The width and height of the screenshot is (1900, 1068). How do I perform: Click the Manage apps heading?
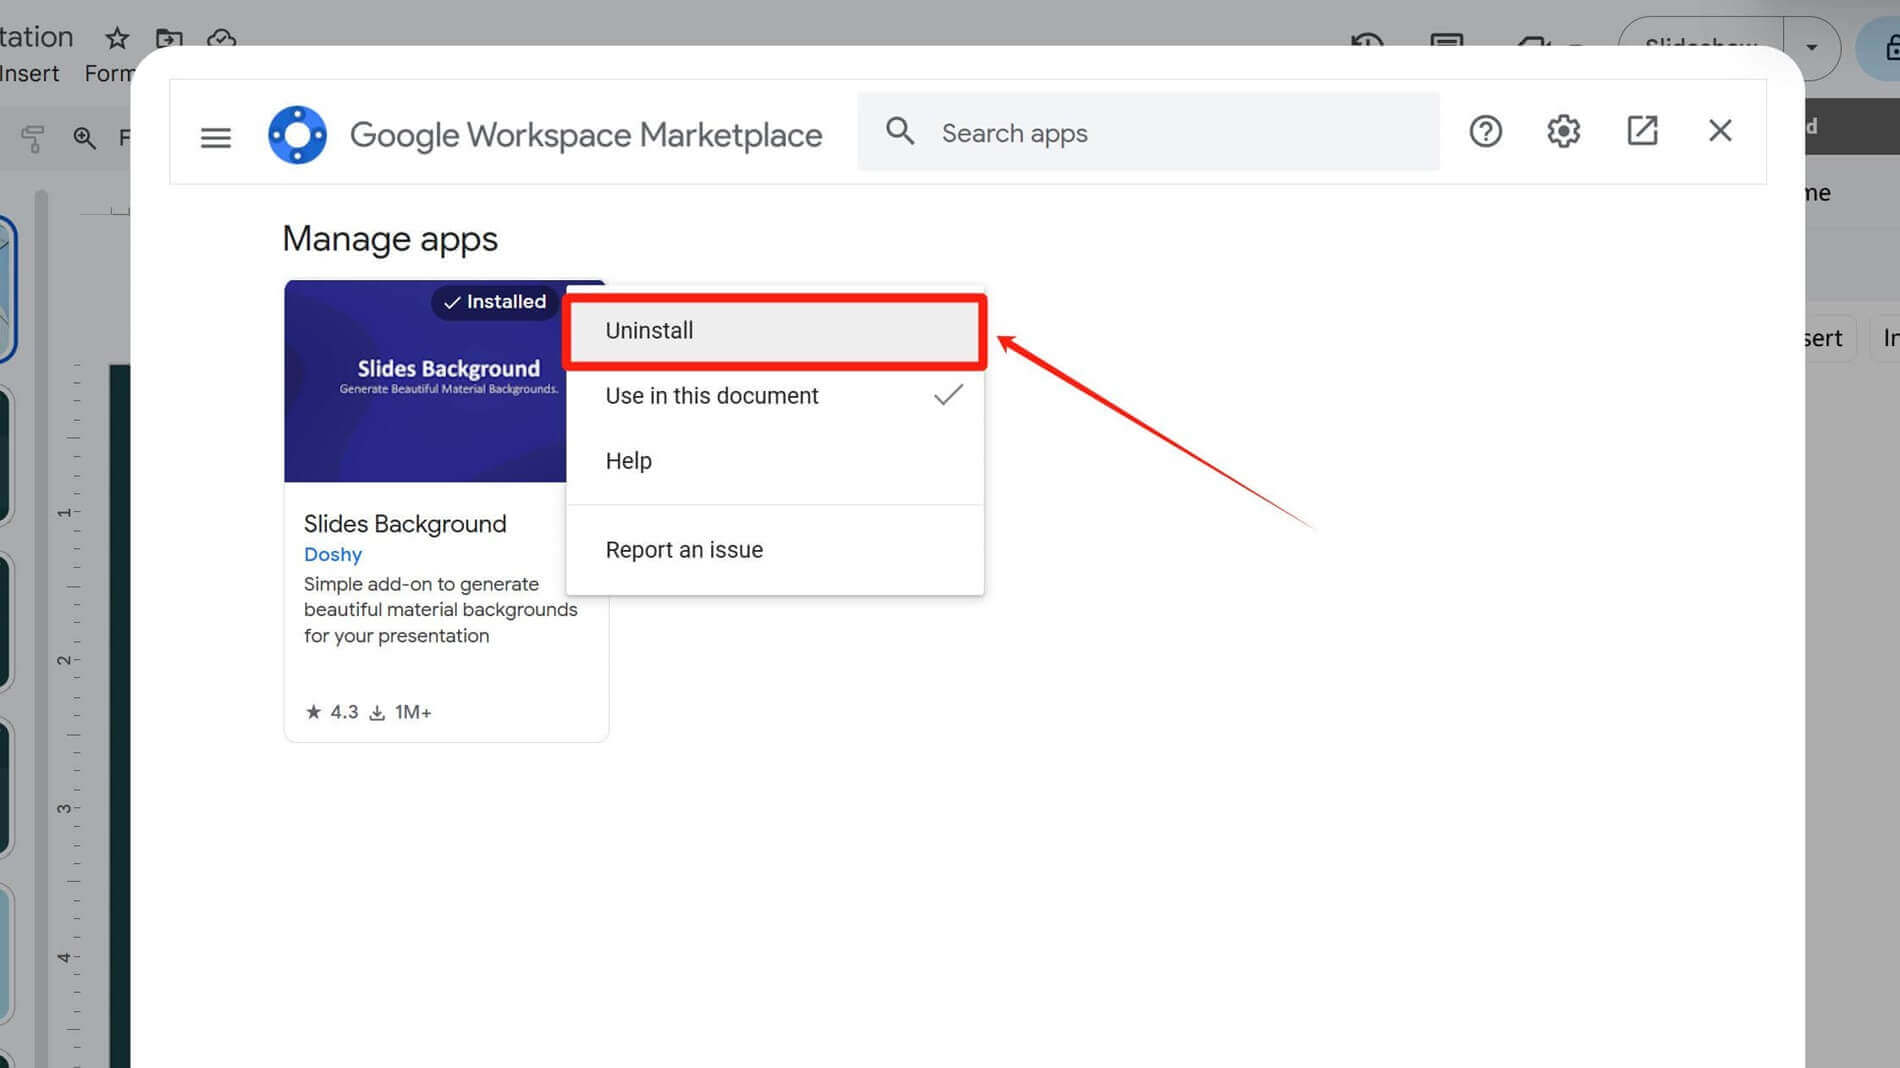390,239
